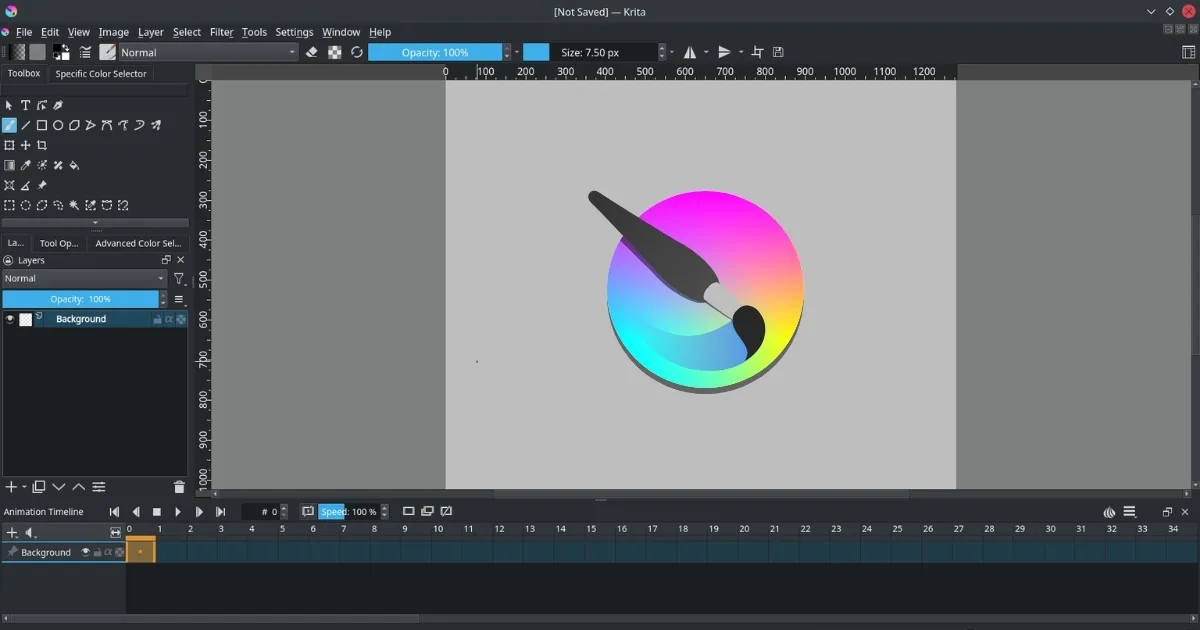Adjust brush Opacity slider in toolbar

click(x=435, y=52)
